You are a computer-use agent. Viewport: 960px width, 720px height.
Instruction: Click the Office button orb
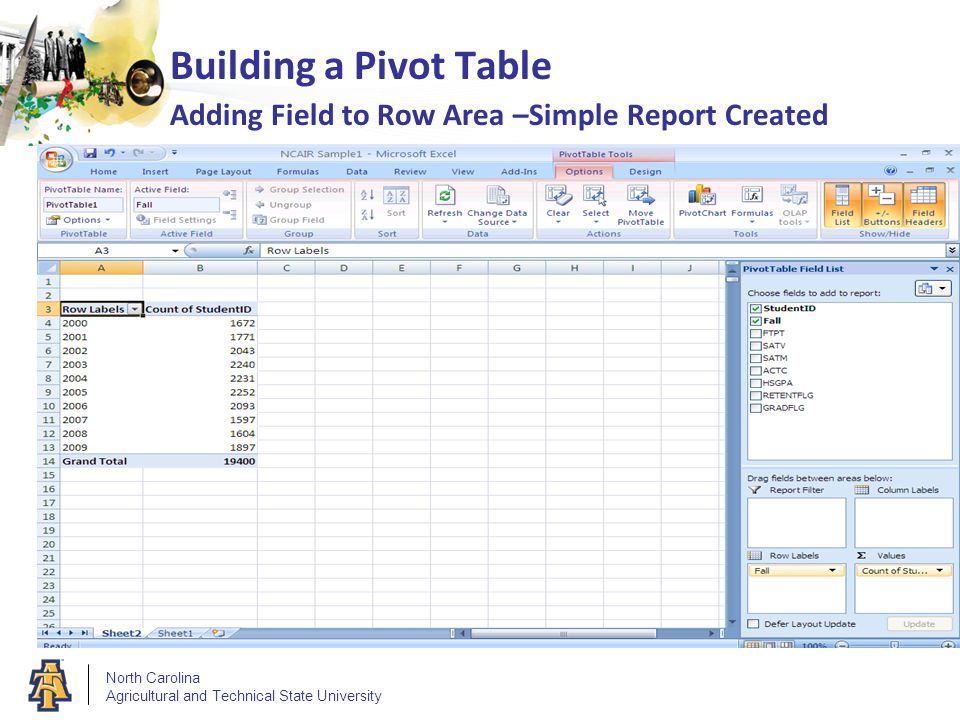[56, 160]
